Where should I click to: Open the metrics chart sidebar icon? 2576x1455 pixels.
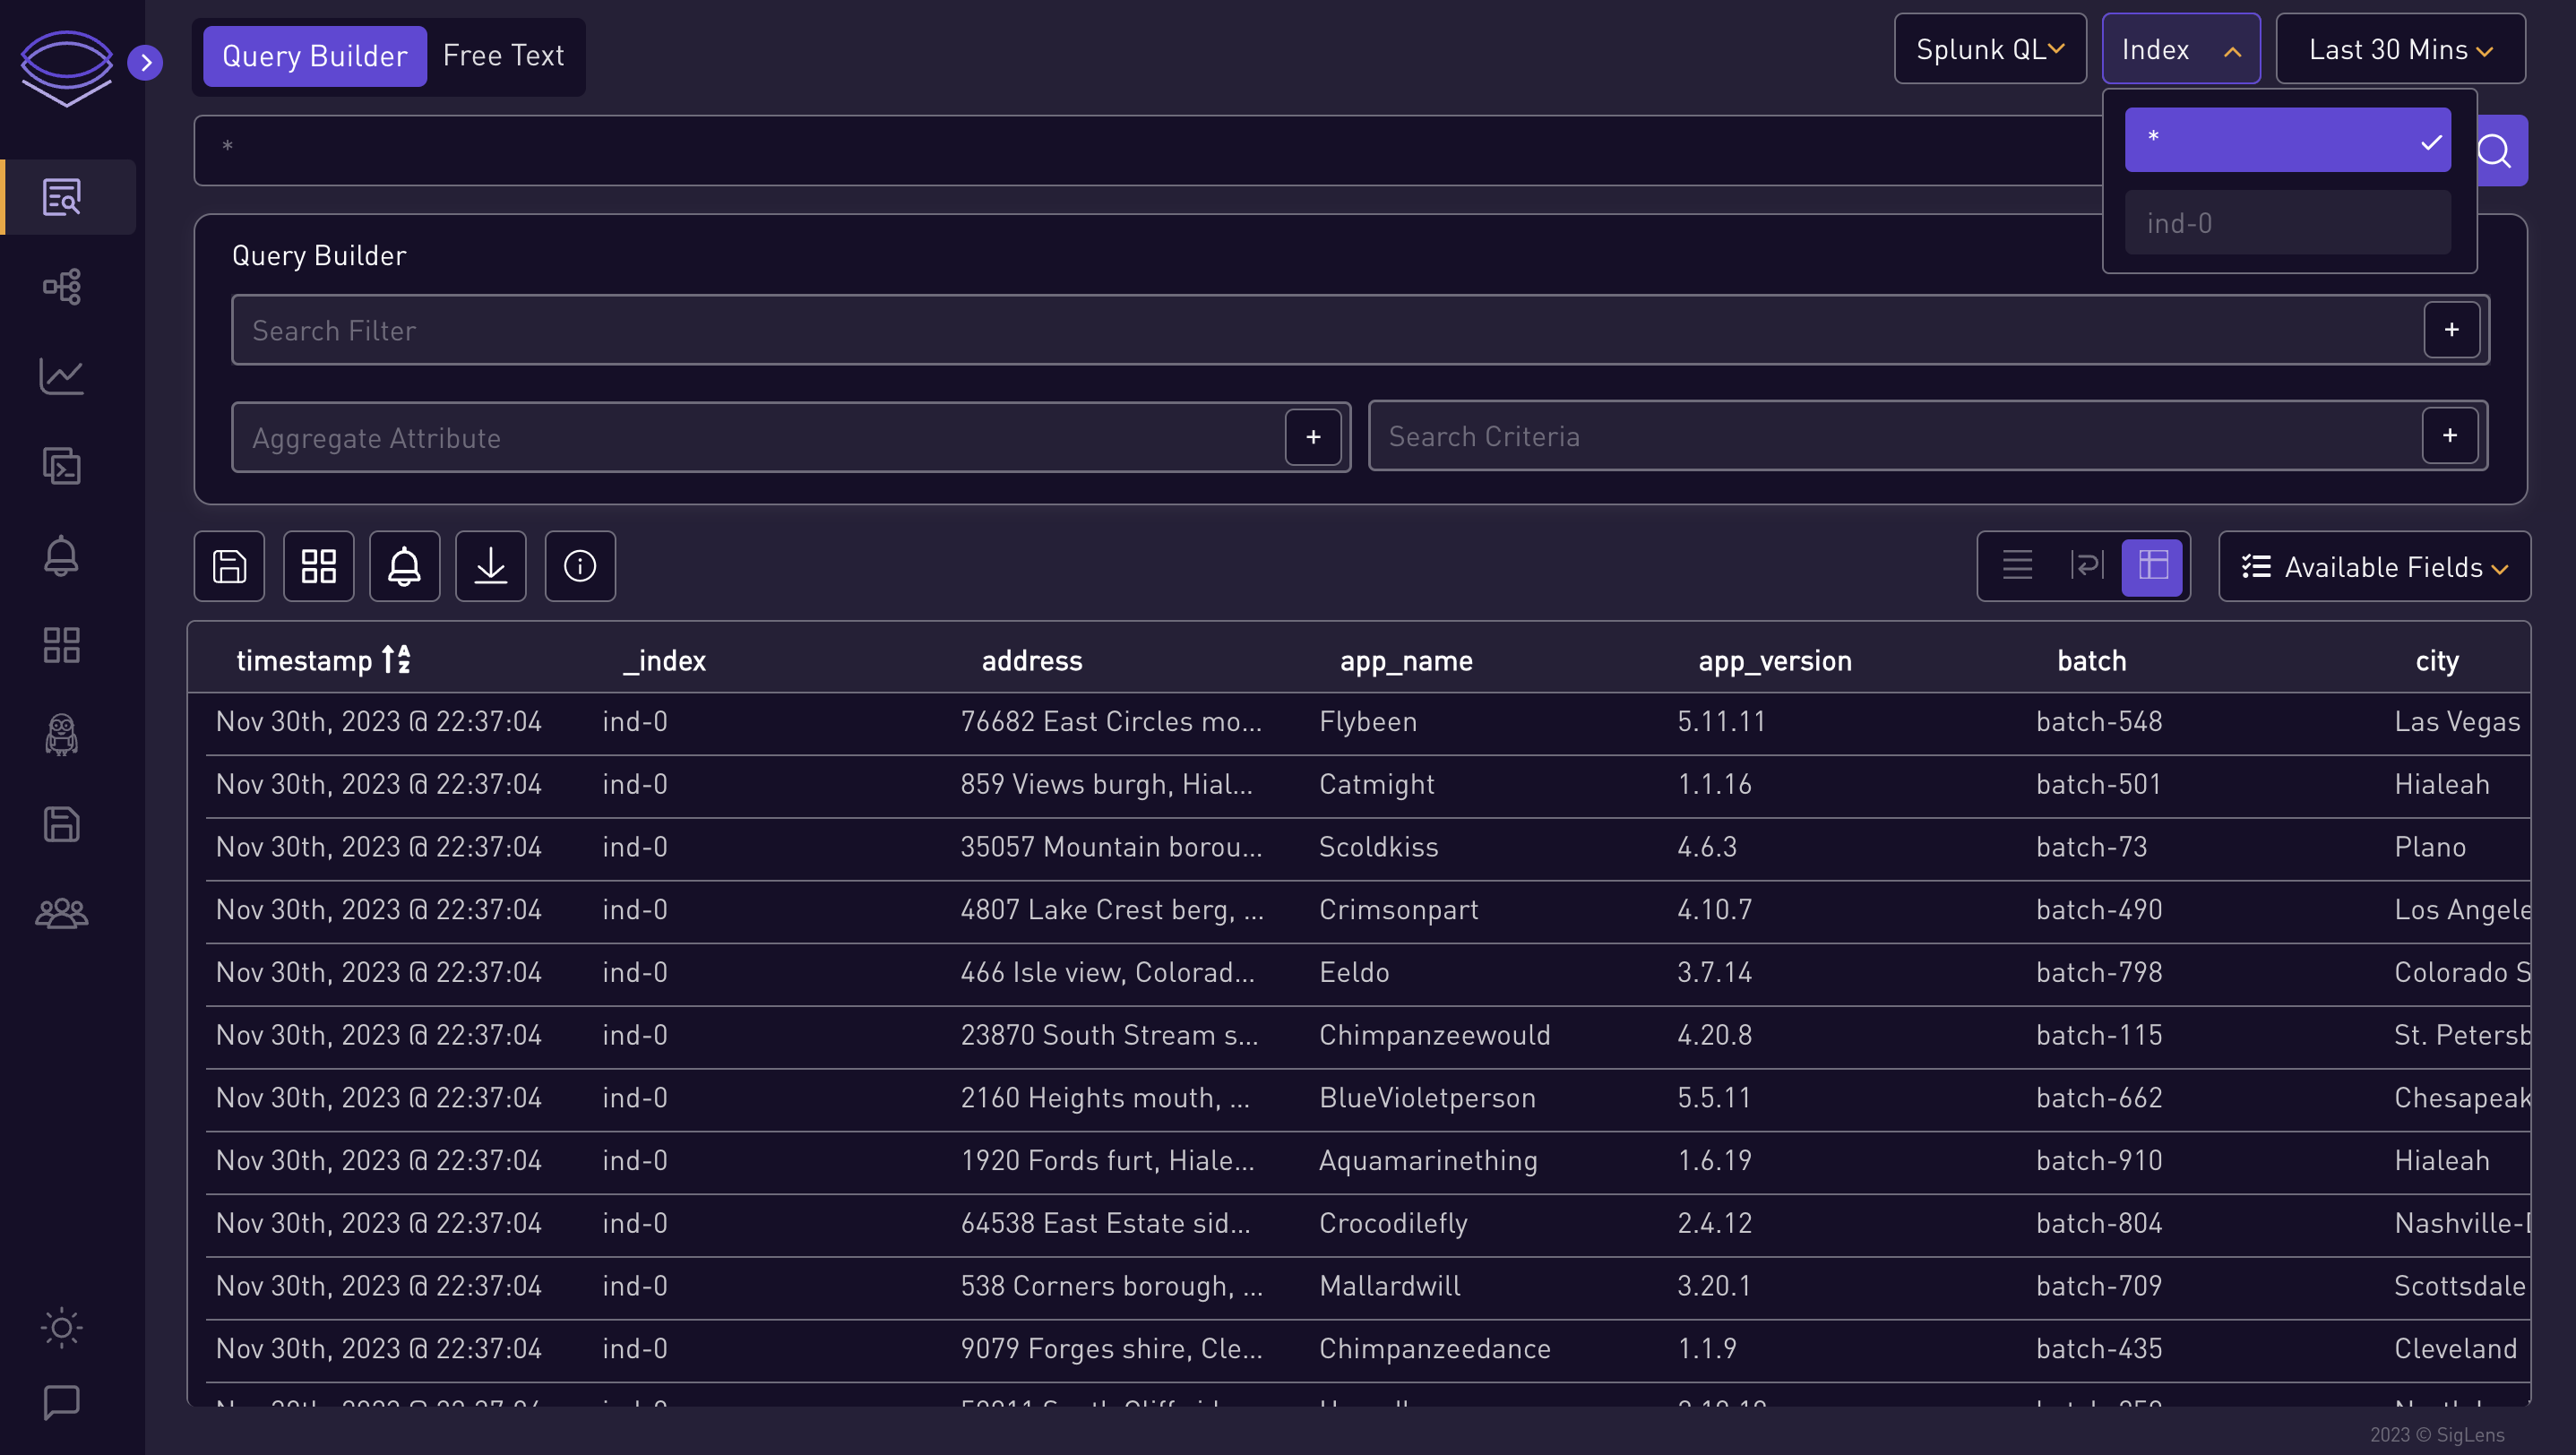(62, 377)
